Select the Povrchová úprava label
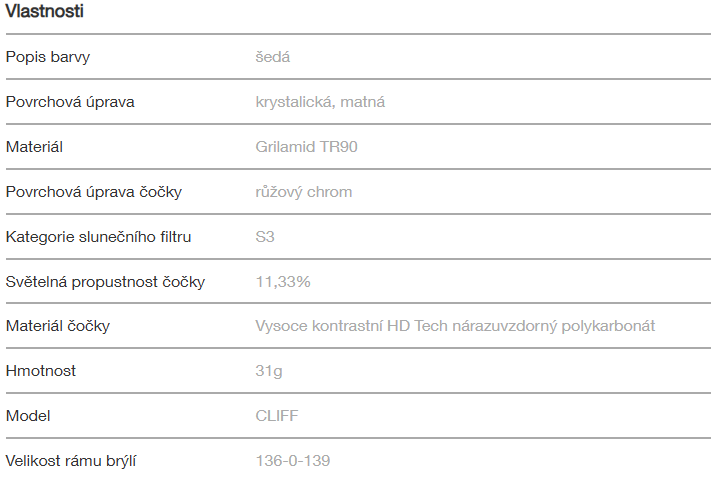 (x=70, y=102)
